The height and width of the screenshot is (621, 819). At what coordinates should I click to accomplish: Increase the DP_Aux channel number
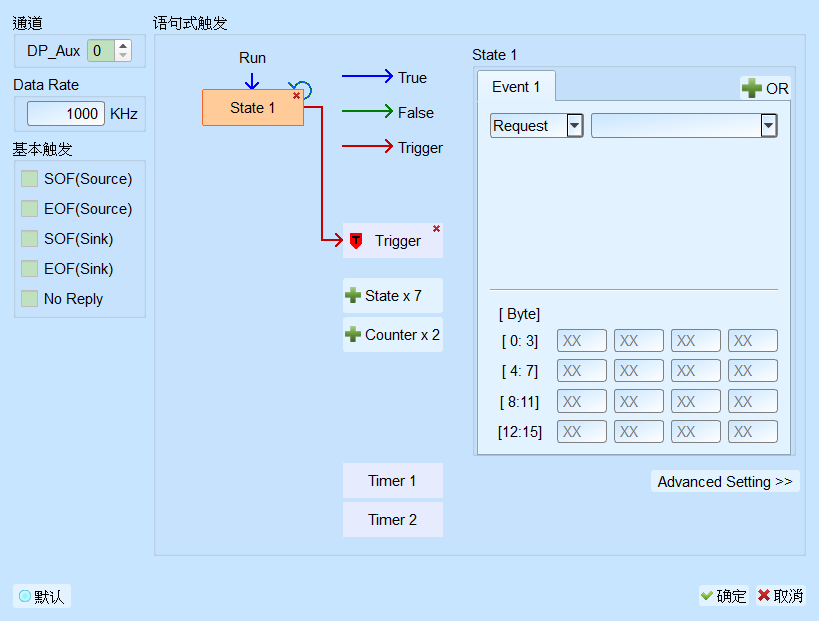pyautogui.click(x=123, y=46)
